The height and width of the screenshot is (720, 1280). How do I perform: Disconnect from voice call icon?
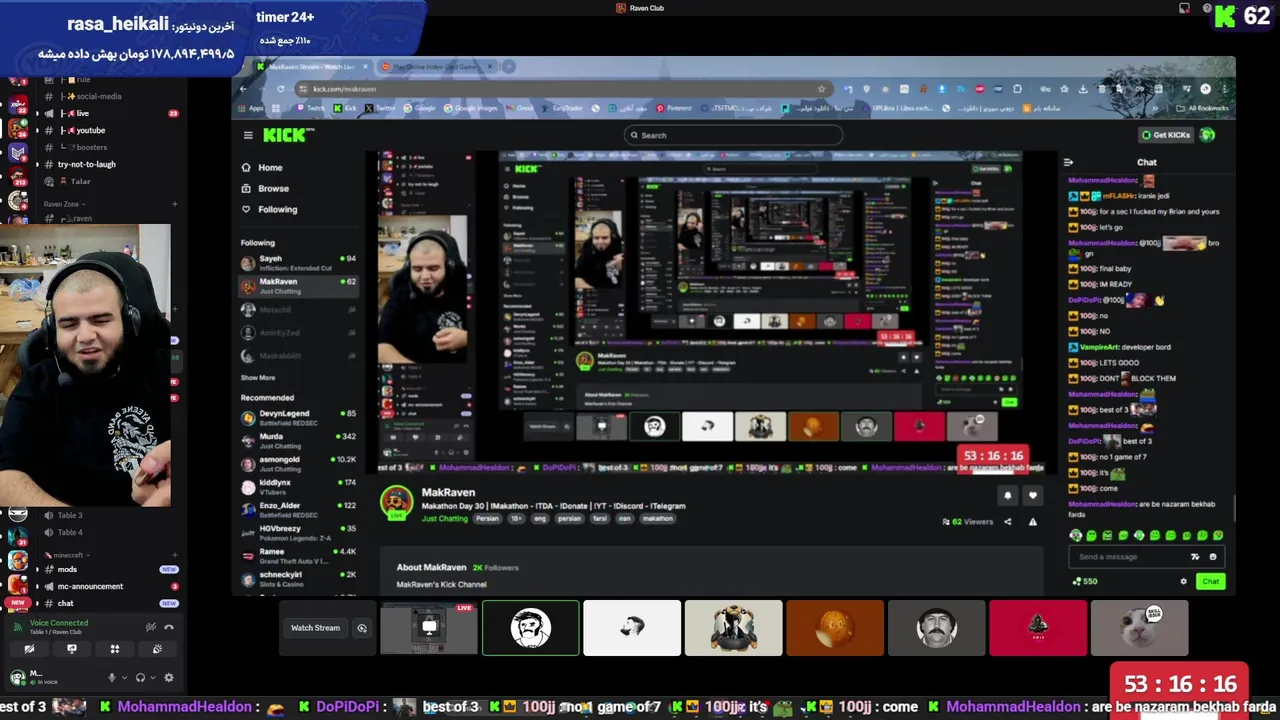click(x=169, y=627)
